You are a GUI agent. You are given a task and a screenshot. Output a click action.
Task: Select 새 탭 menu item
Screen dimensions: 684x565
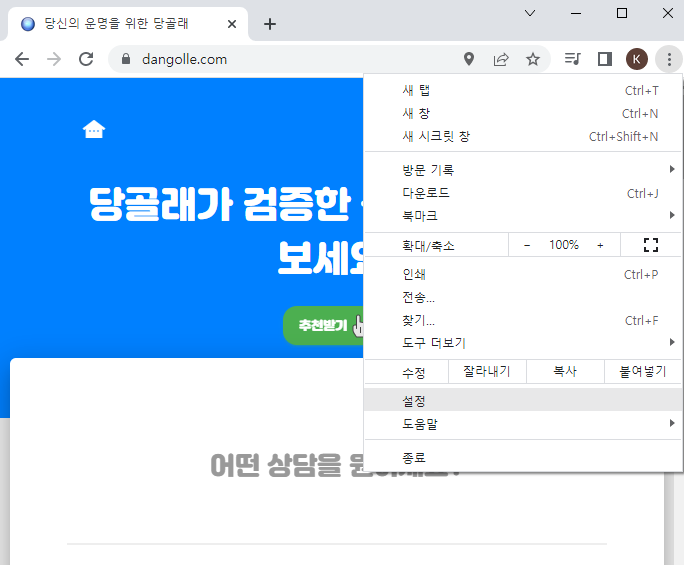[x=523, y=90]
